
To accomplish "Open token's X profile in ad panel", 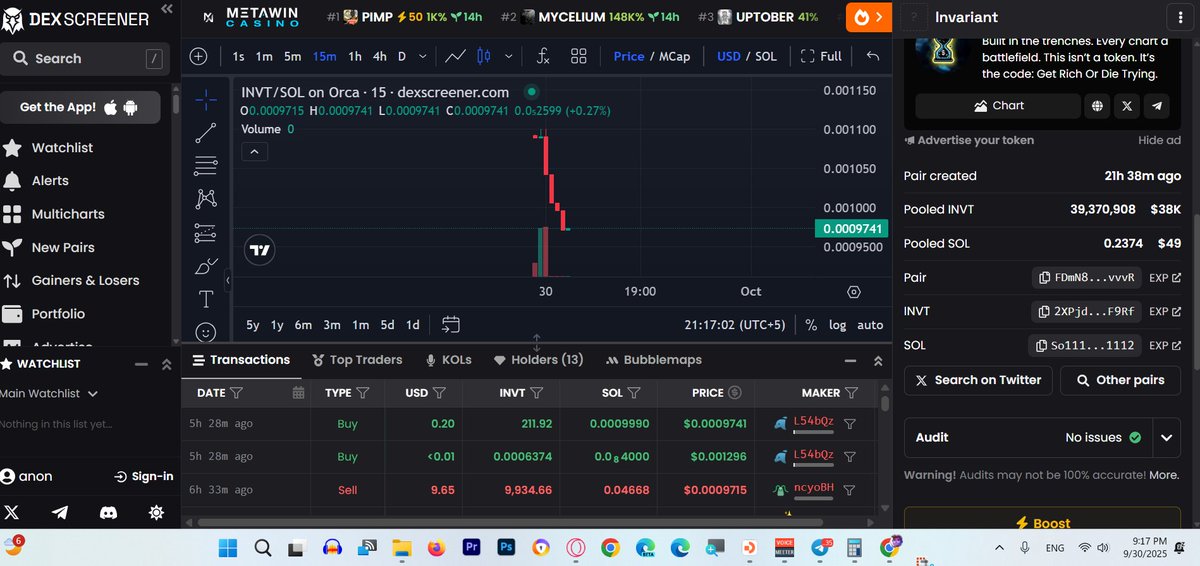I will point(1127,105).
